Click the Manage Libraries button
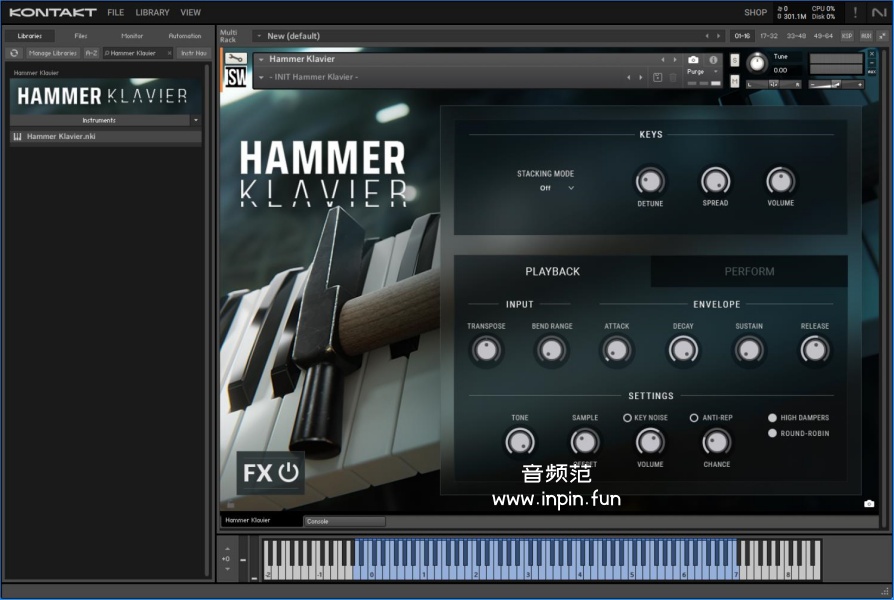The image size is (894, 600). coord(52,53)
